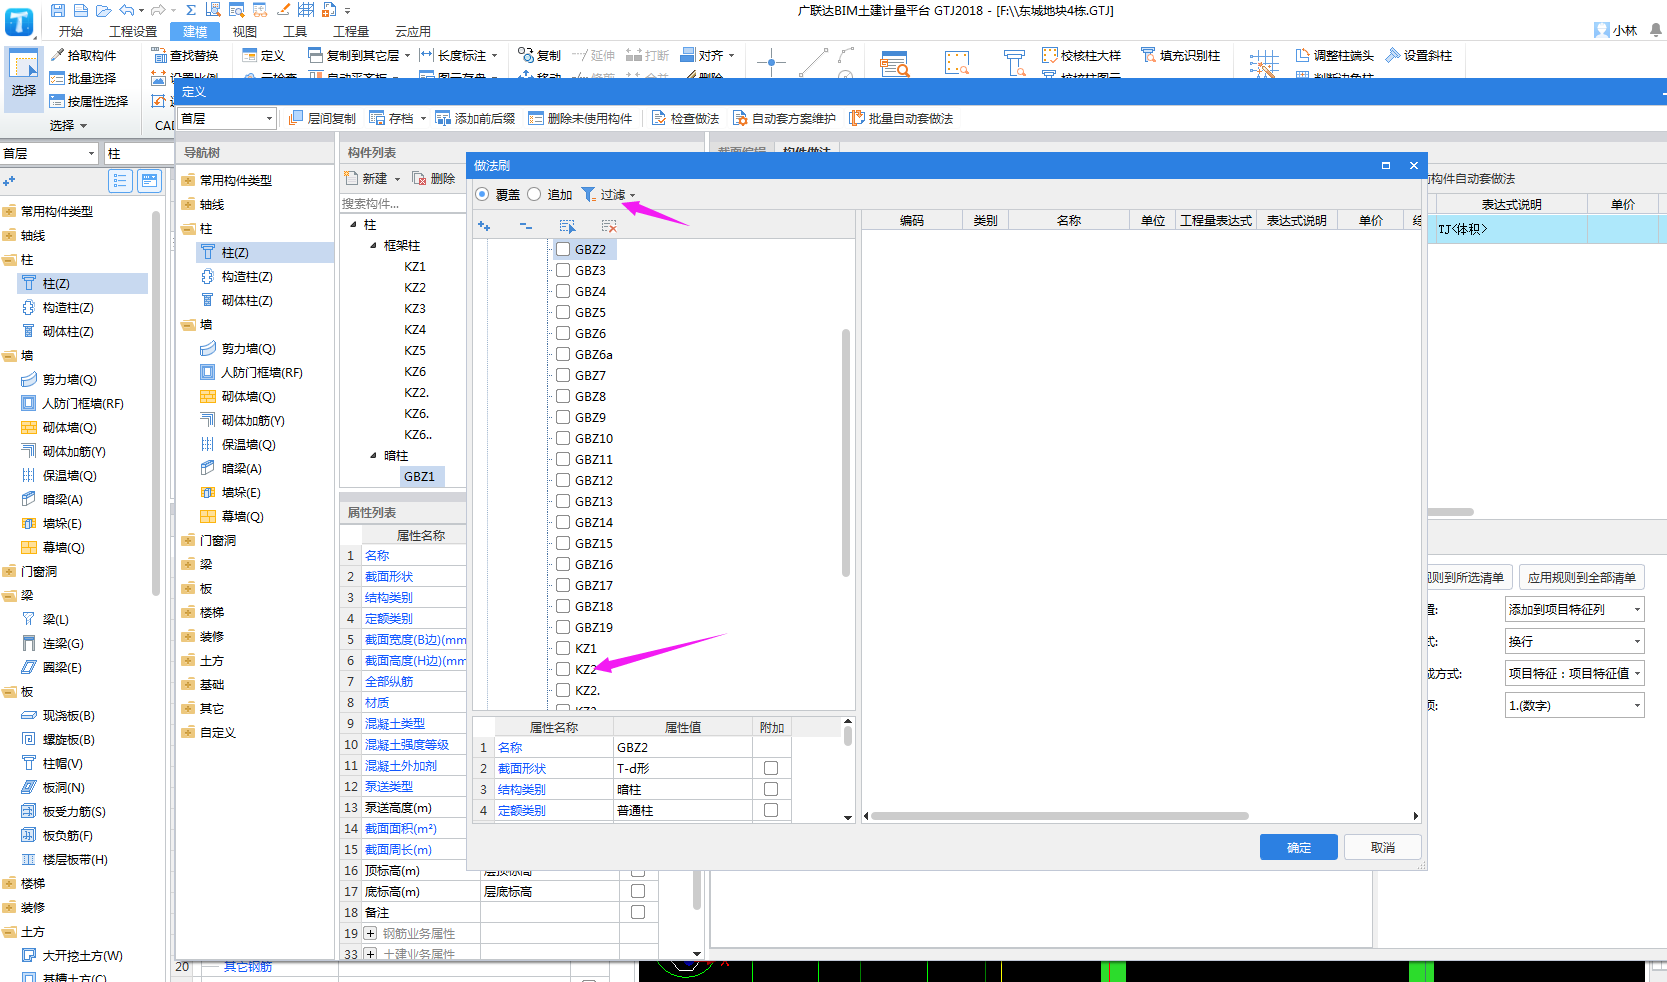
Task: Open the 工程量 ribbon tab
Action: [x=351, y=31]
